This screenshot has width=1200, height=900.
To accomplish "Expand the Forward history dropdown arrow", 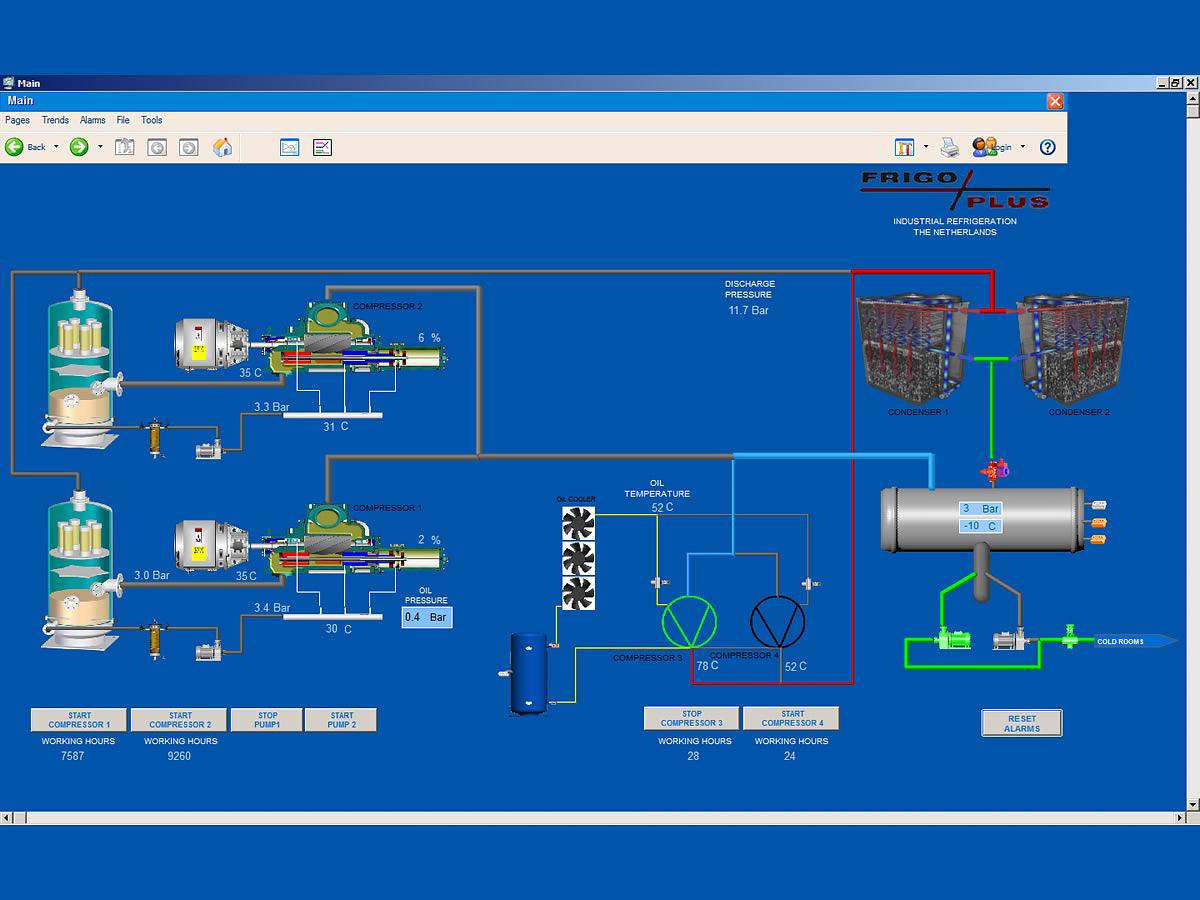I will [x=100, y=147].
